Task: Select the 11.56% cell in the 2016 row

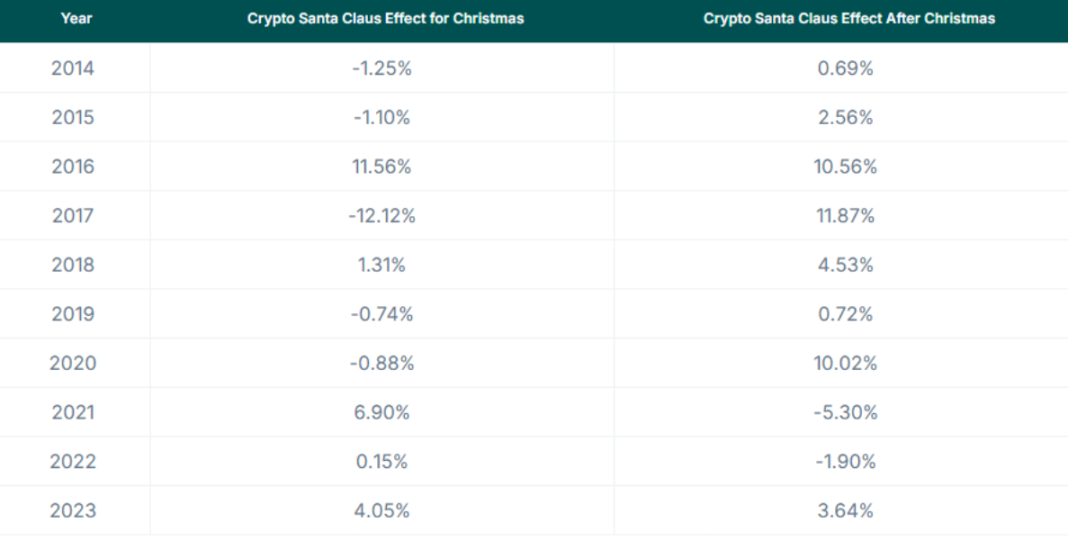Action: click(x=381, y=167)
